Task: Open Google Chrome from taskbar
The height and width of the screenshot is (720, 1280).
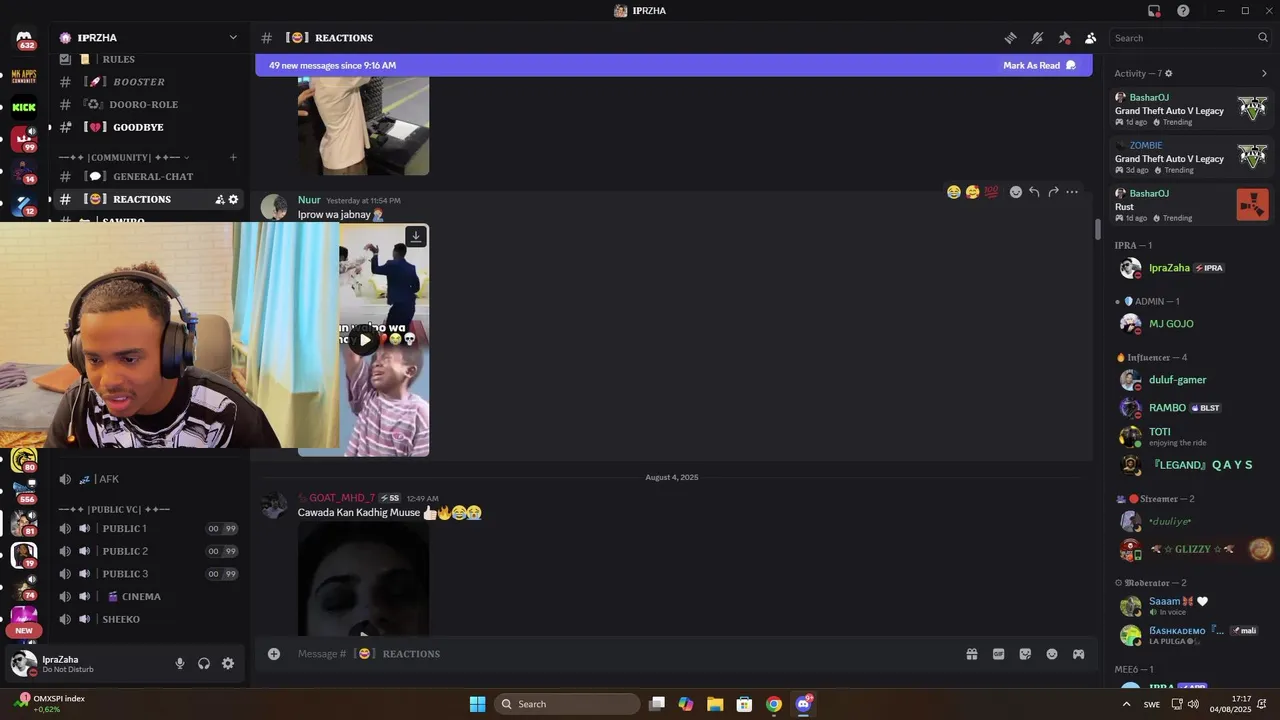Action: 773,704
